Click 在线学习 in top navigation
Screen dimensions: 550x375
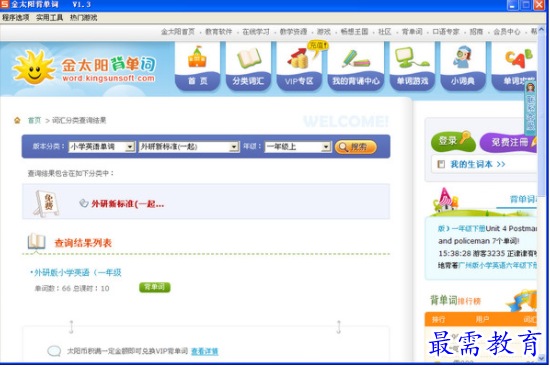pyautogui.click(x=256, y=32)
